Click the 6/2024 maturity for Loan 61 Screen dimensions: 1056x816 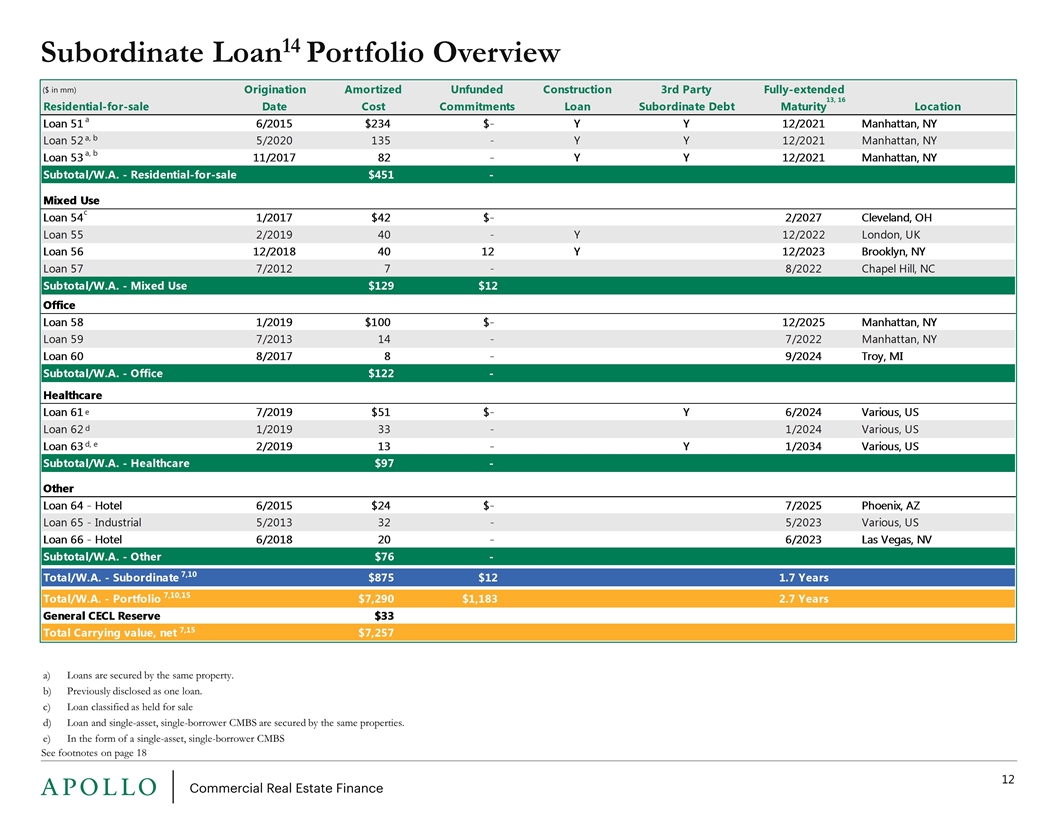click(x=803, y=412)
